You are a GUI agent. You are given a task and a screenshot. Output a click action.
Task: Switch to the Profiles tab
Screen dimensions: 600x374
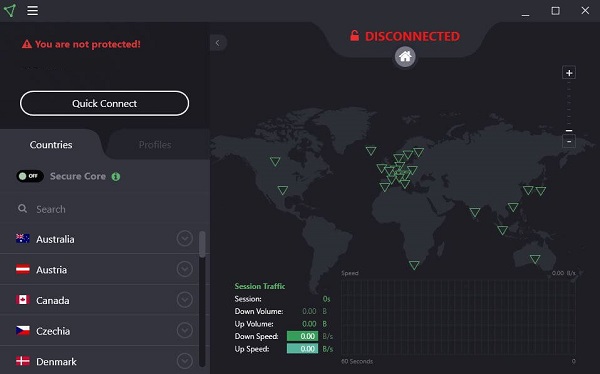point(155,145)
